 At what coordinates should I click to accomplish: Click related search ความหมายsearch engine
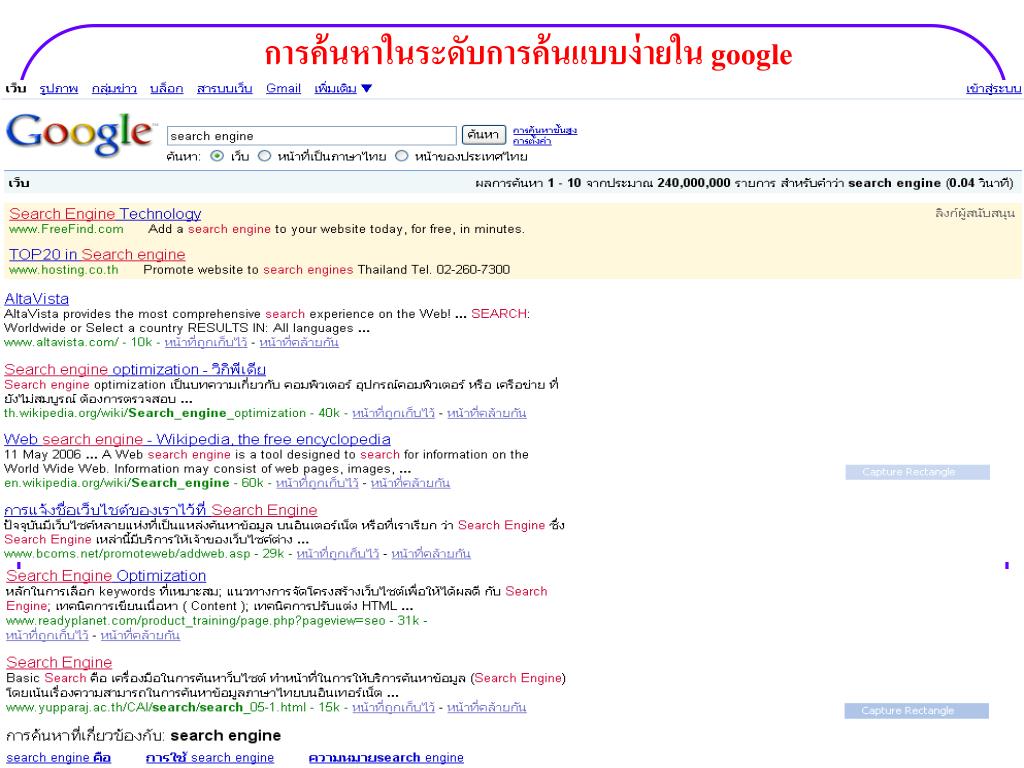coord(386,758)
